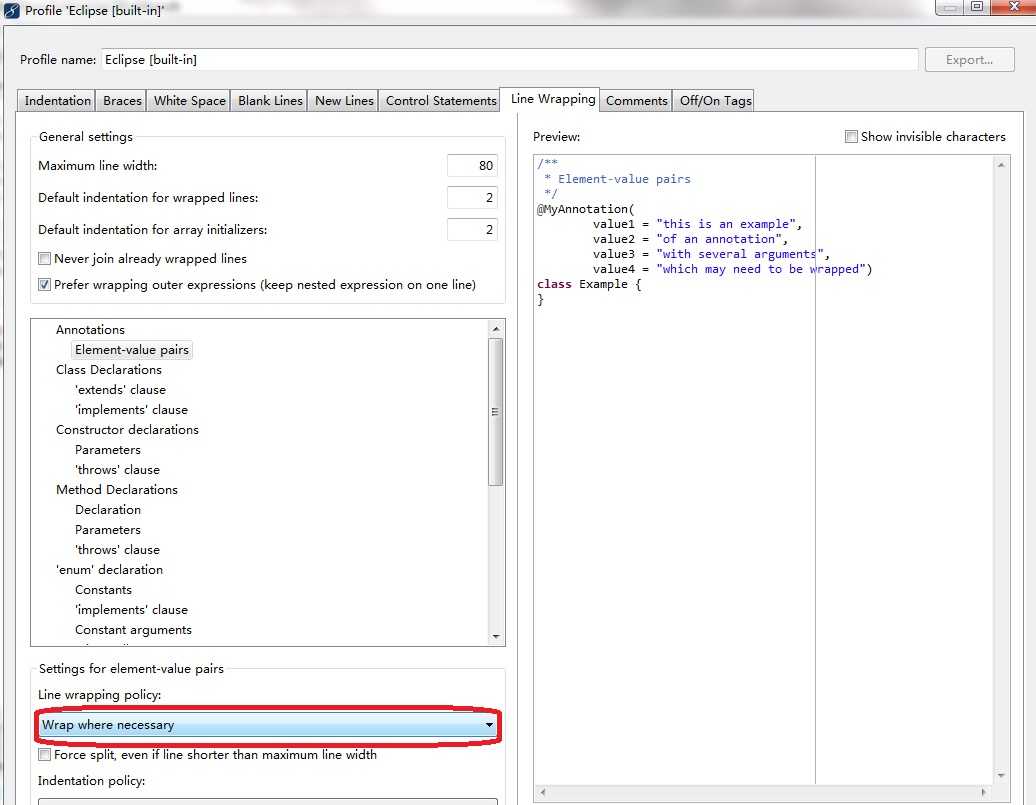Select Constructor declarations tree item
Viewport: 1036px width, 805px height.
click(x=127, y=430)
